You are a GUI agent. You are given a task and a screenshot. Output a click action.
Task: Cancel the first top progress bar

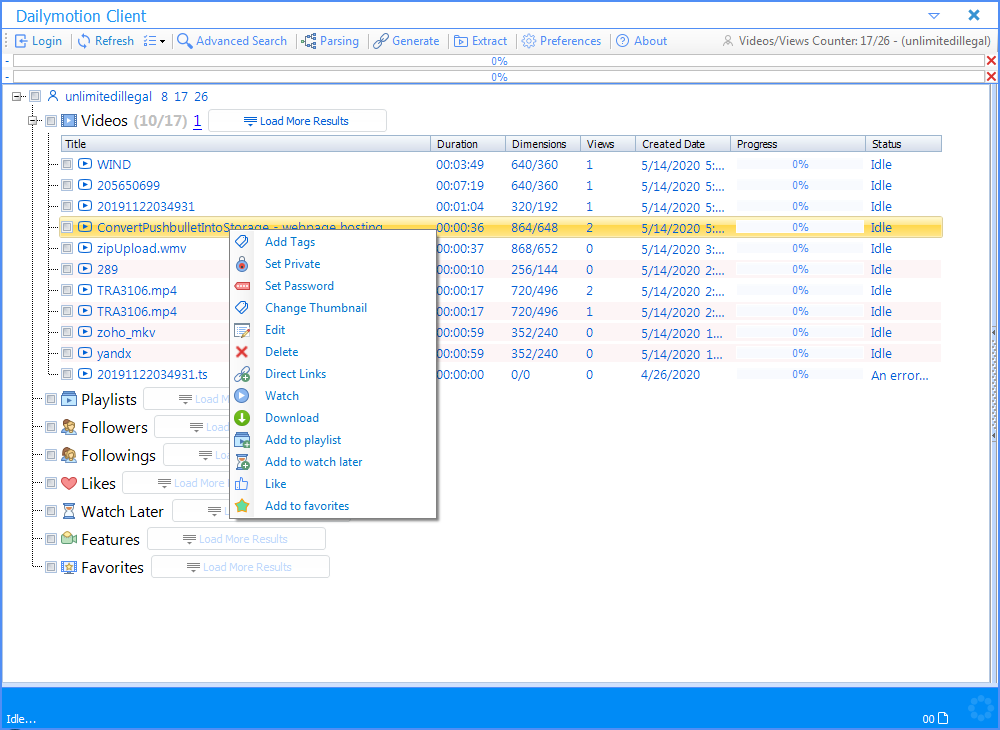click(991, 61)
